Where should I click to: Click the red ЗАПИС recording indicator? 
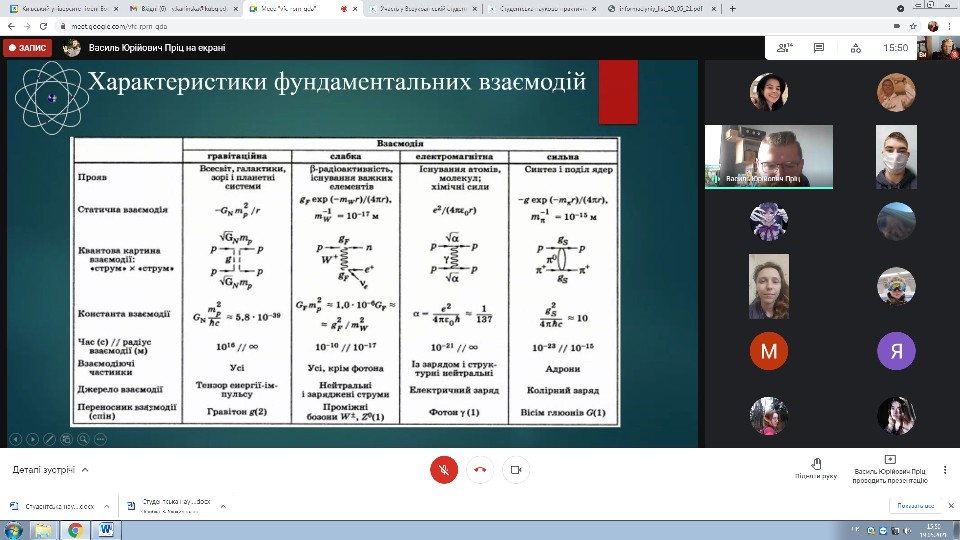pyautogui.click(x=27, y=47)
